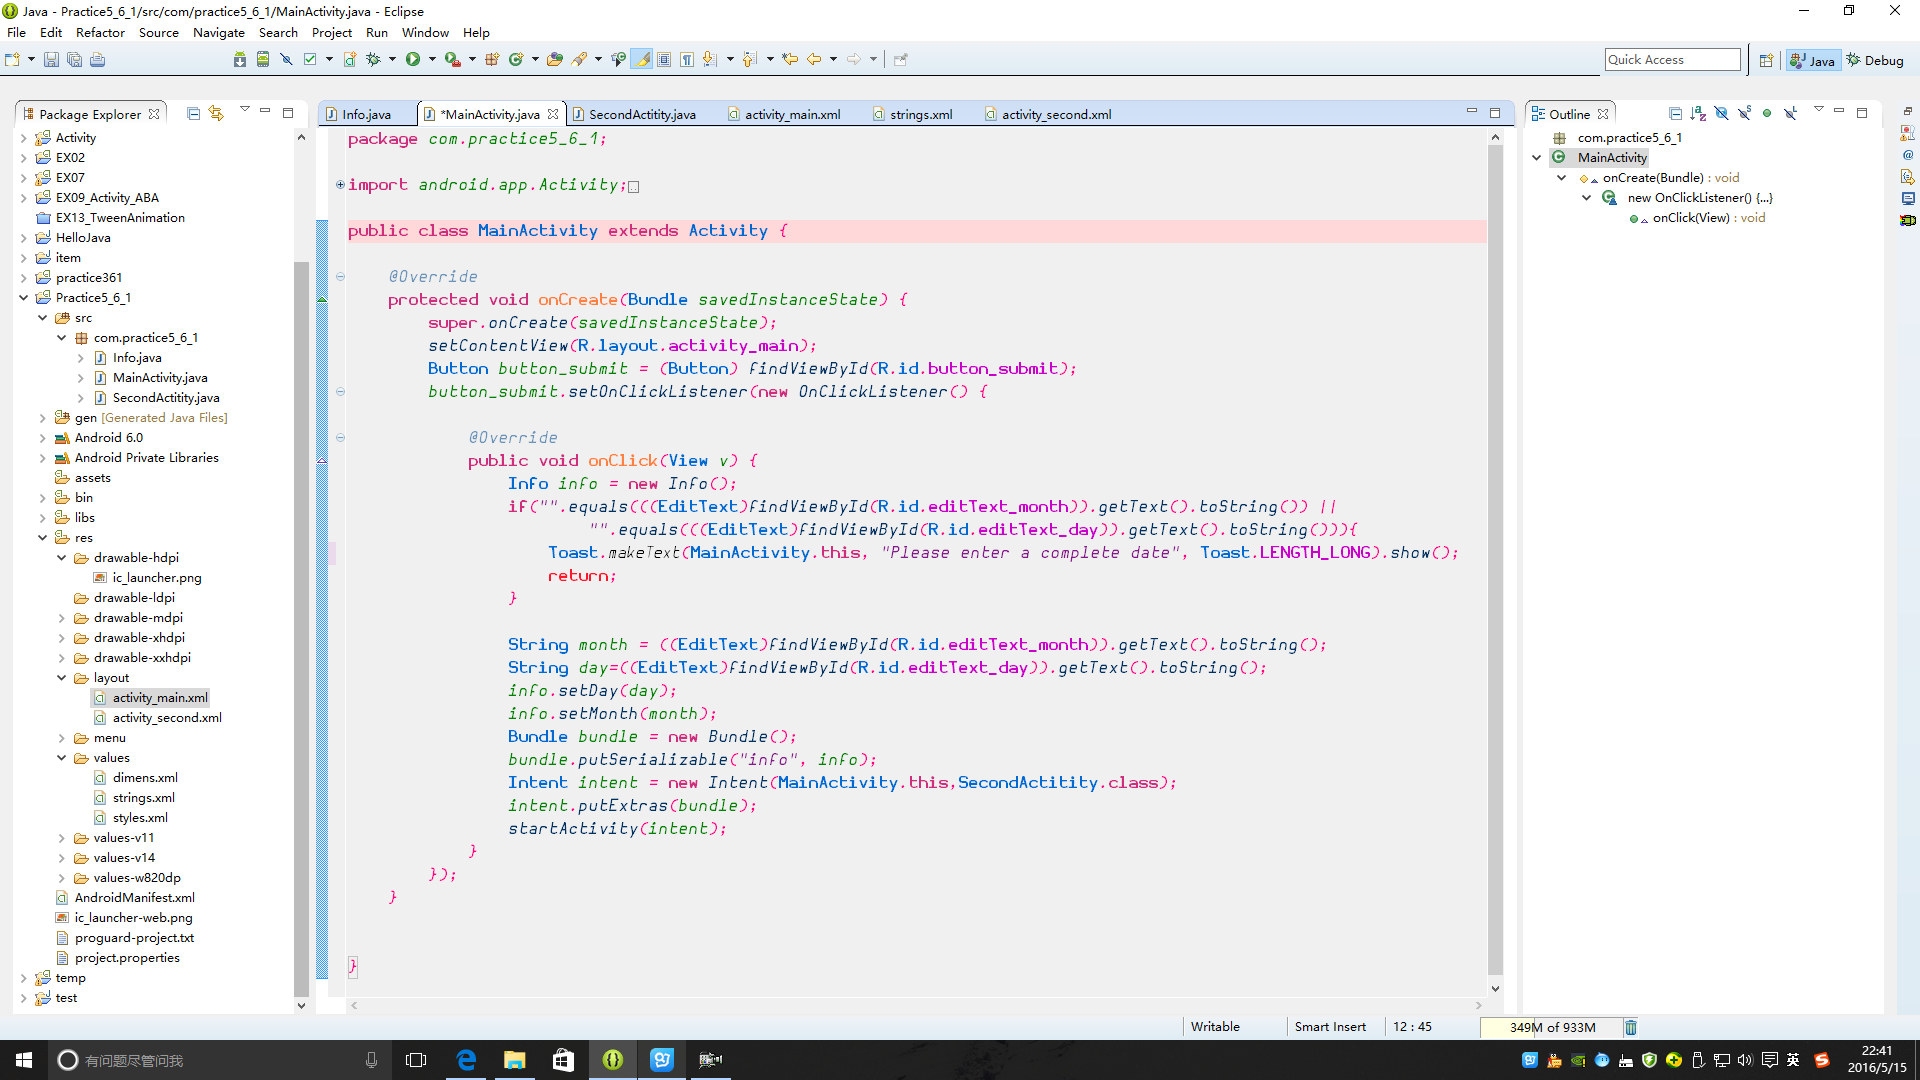Switch to the SecondActitity.java tab
Viewport: 1920px width, 1080px height.
click(641, 115)
